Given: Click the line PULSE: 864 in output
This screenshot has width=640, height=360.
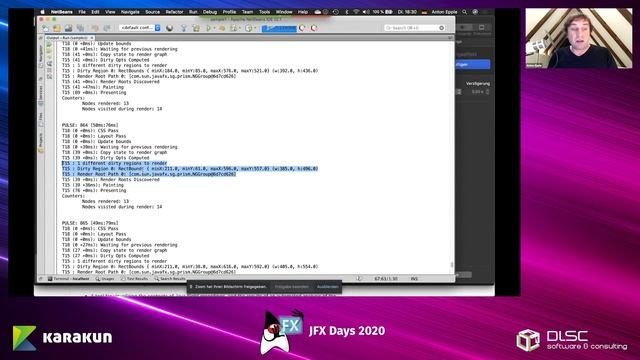Looking at the screenshot, I should point(90,125).
